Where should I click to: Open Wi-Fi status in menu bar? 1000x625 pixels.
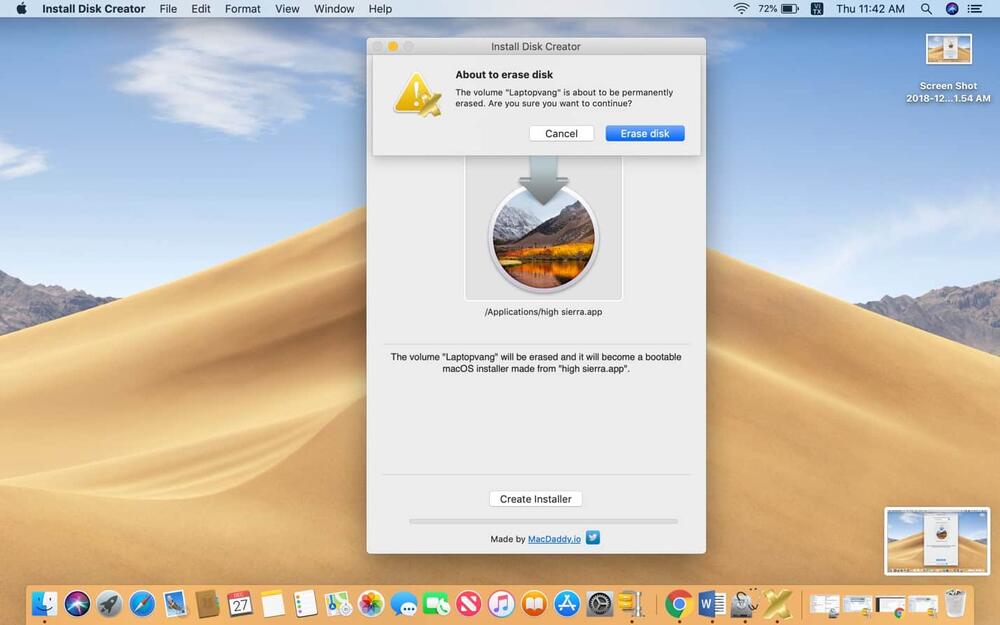point(741,9)
